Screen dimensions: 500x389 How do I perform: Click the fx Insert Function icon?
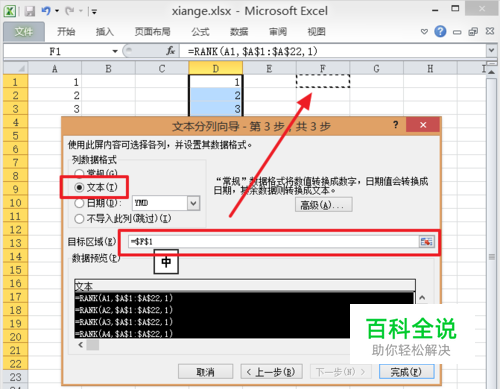(171, 51)
